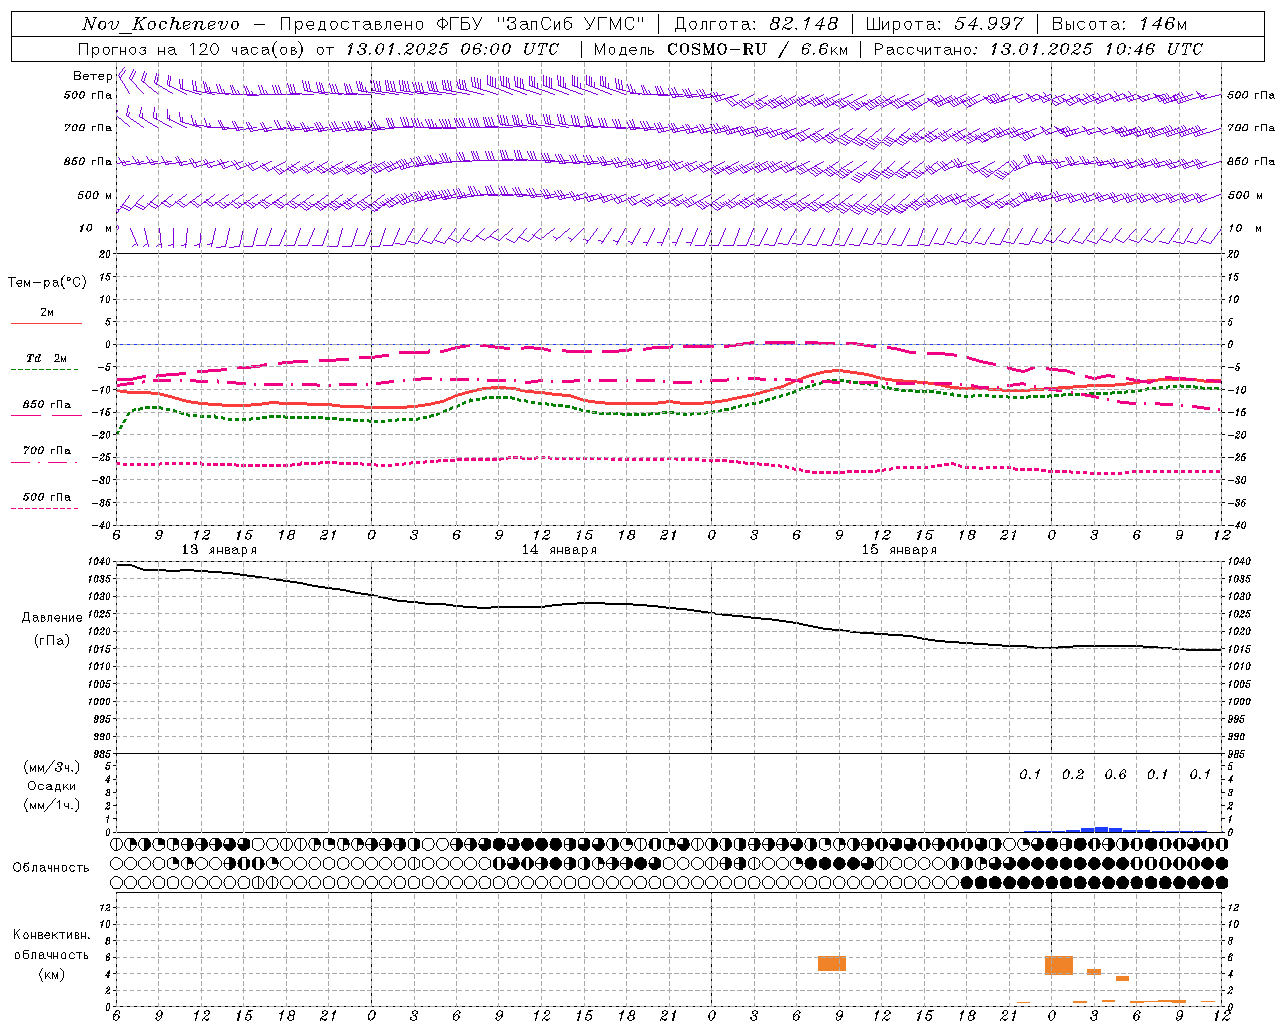Image resolution: width=1280 pixels, height=1024 pixels.
Task: Click the 14 января date label
Action: click(x=559, y=550)
